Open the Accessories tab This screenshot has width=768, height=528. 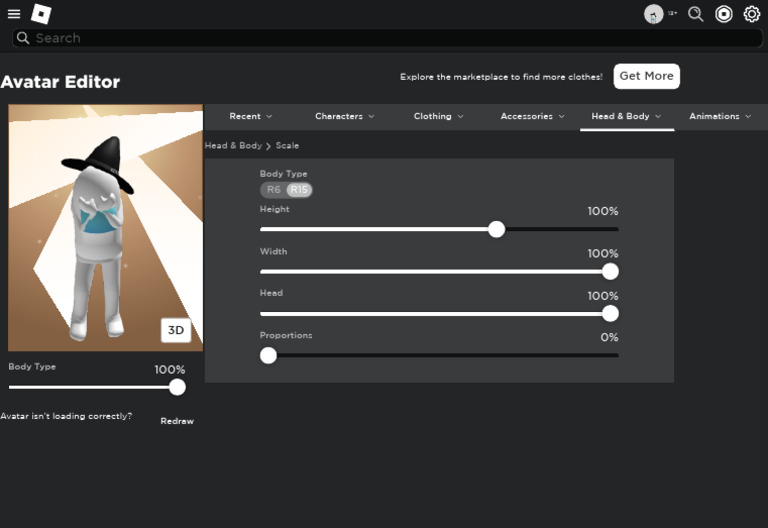click(532, 116)
